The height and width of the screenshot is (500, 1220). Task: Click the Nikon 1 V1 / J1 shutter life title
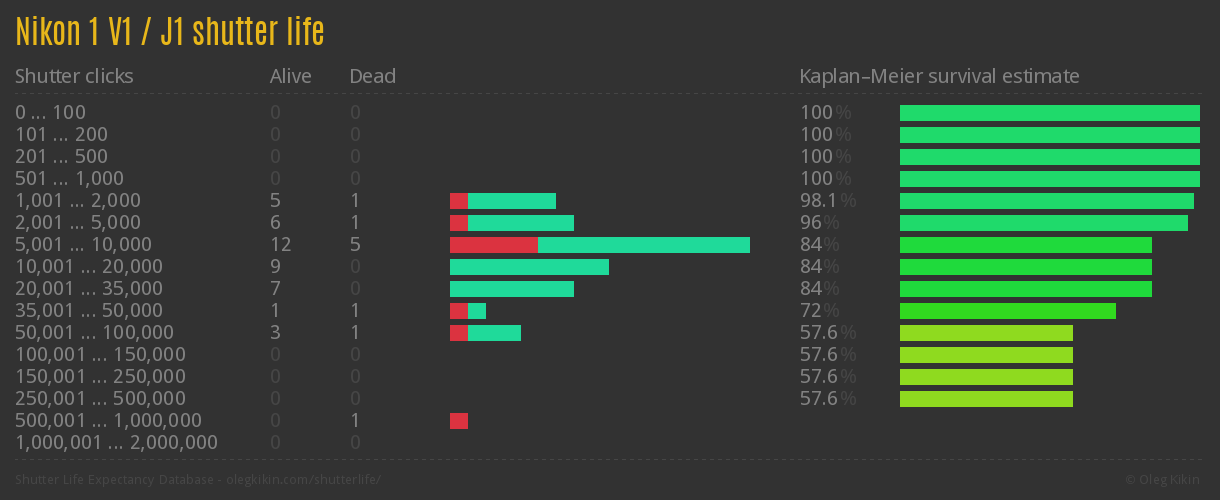pos(170,32)
